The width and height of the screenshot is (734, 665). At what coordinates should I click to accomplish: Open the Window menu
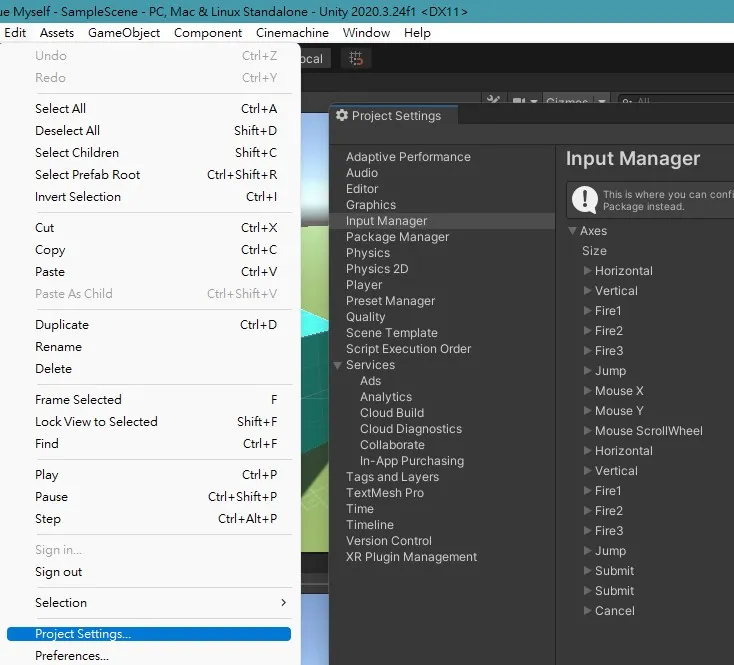click(366, 33)
